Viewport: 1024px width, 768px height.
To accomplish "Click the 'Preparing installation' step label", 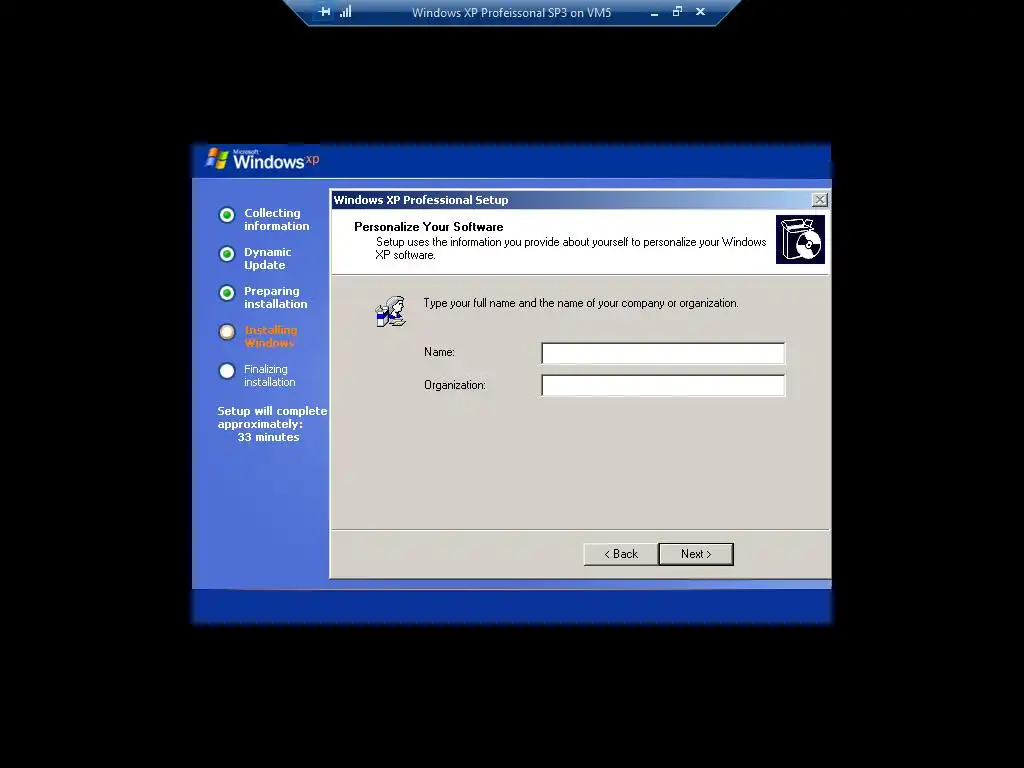I will click(x=275, y=298).
